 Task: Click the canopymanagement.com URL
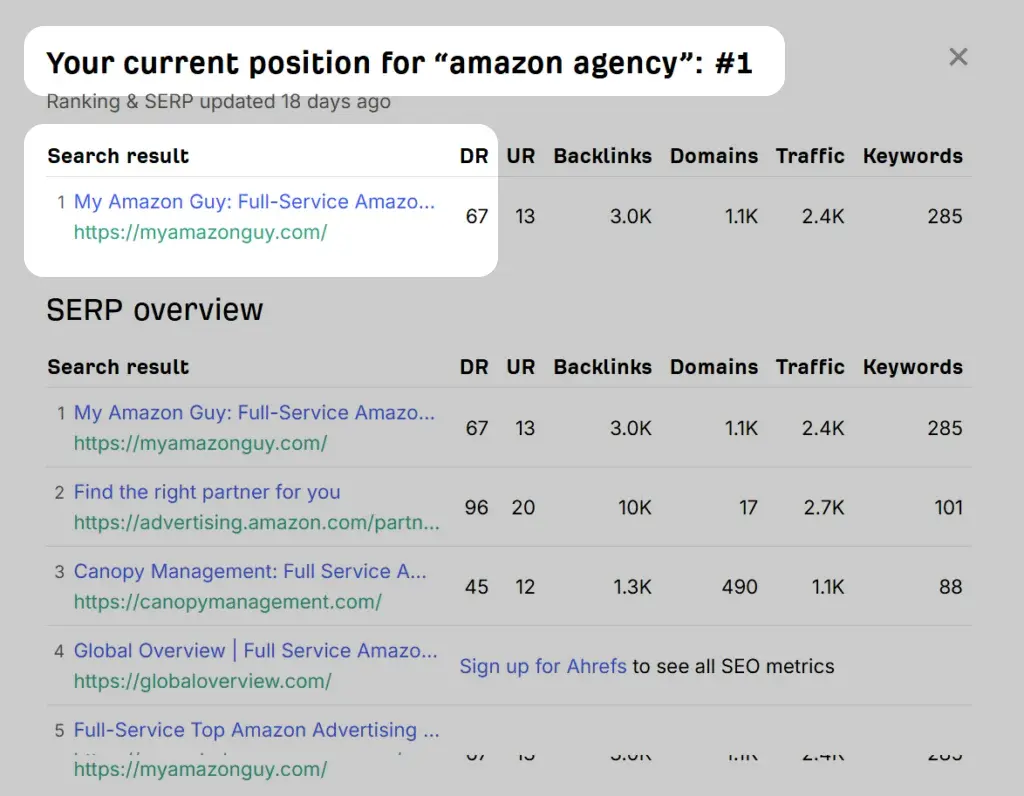(227, 602)
